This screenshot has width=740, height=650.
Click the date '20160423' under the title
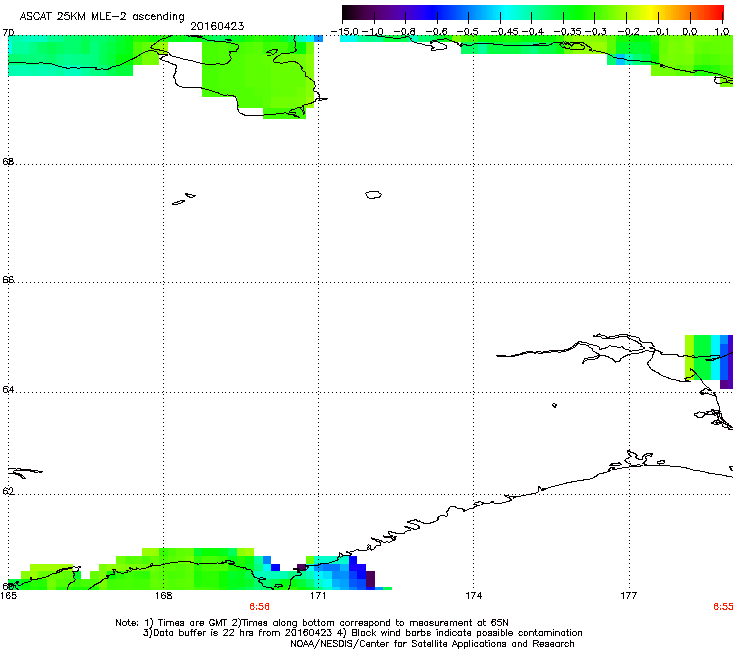217,26
